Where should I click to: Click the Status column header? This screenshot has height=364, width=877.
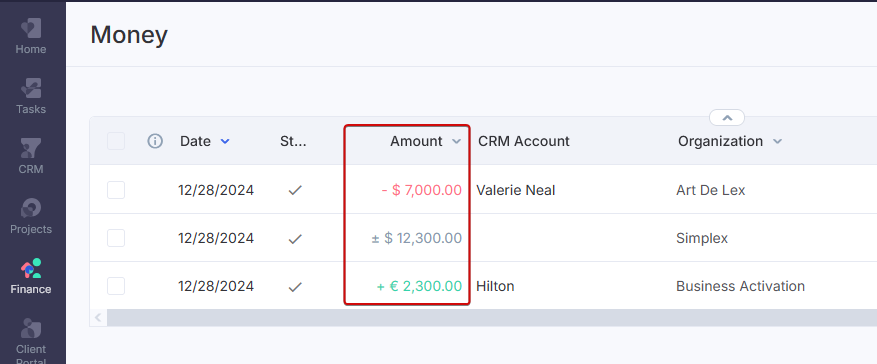(293, 141)
